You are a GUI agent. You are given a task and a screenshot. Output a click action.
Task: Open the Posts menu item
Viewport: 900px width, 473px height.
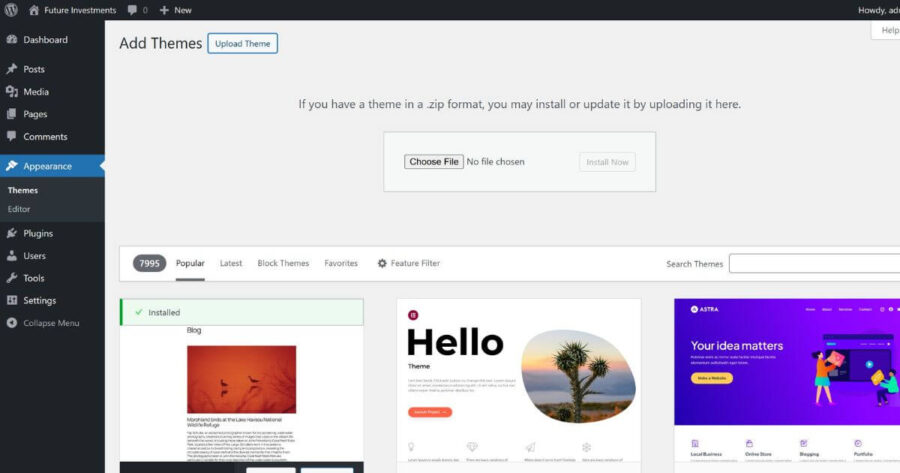click(52, 69)
